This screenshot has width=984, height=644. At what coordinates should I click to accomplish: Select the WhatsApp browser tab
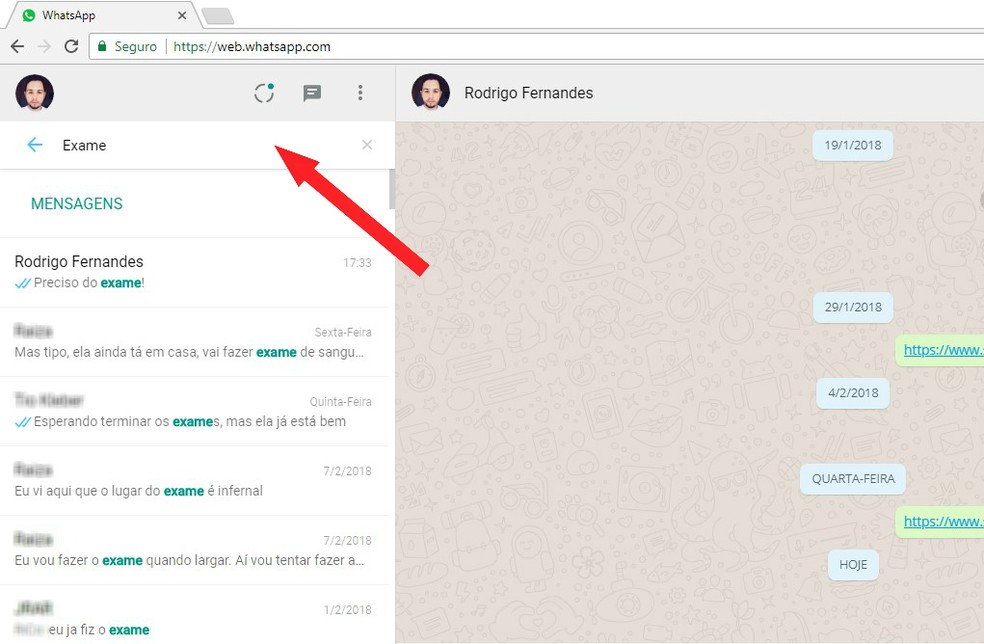tap(104, 15)
